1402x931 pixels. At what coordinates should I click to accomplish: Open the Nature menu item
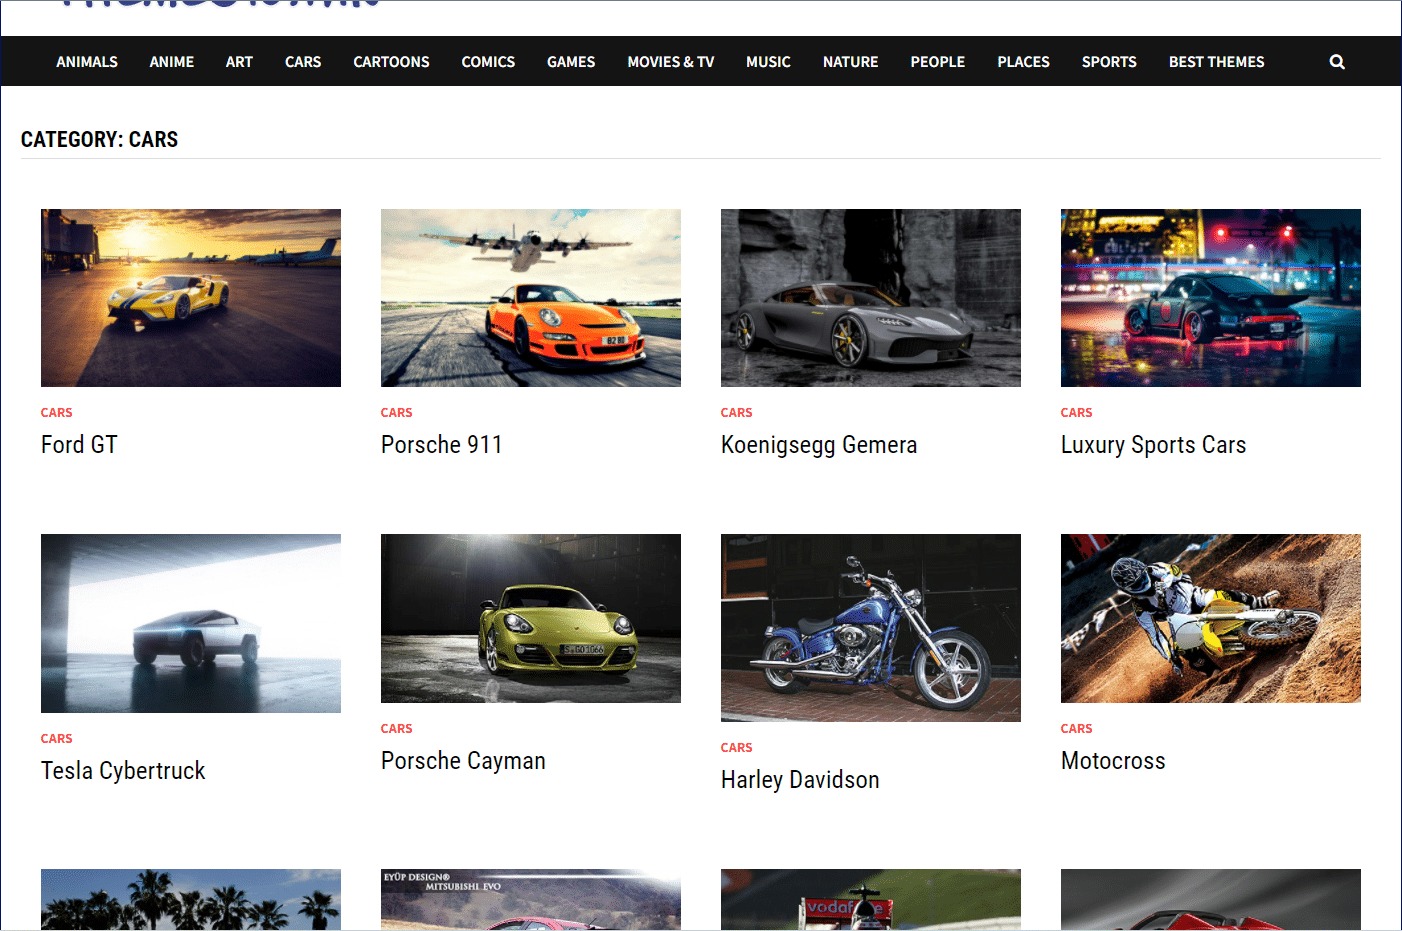(x=851, y=62)
